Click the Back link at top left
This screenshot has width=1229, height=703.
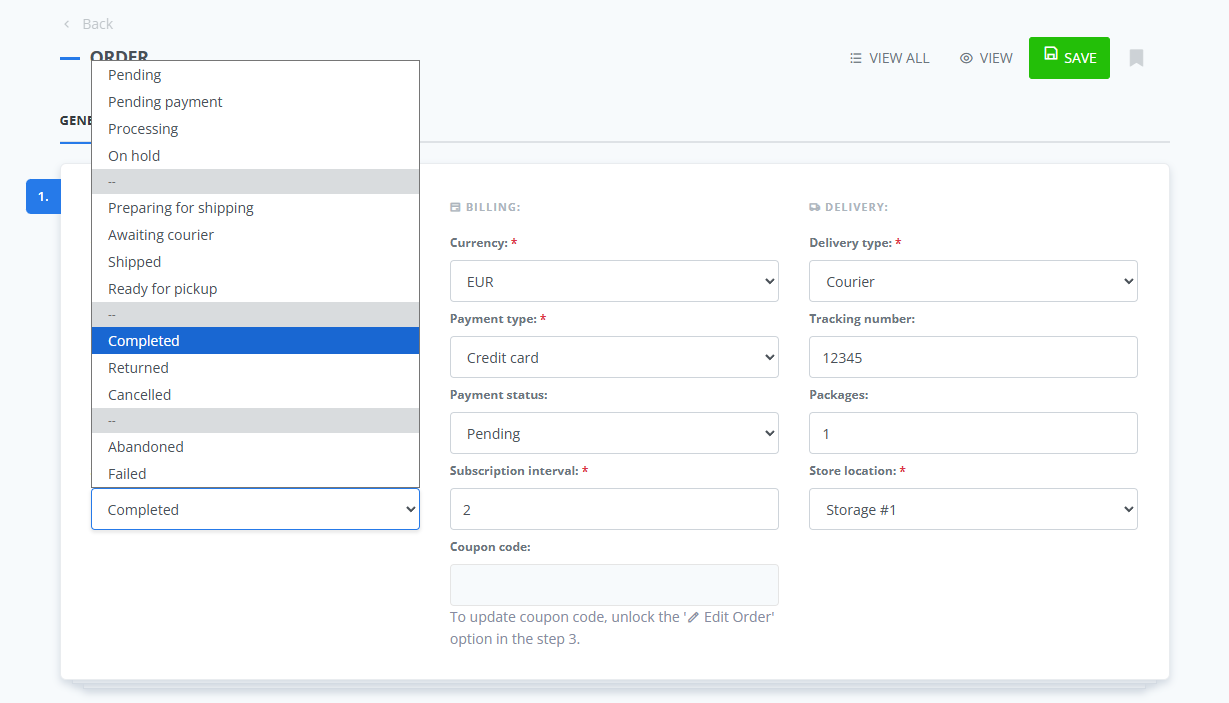pyautogui.click(x=95, y=23)
